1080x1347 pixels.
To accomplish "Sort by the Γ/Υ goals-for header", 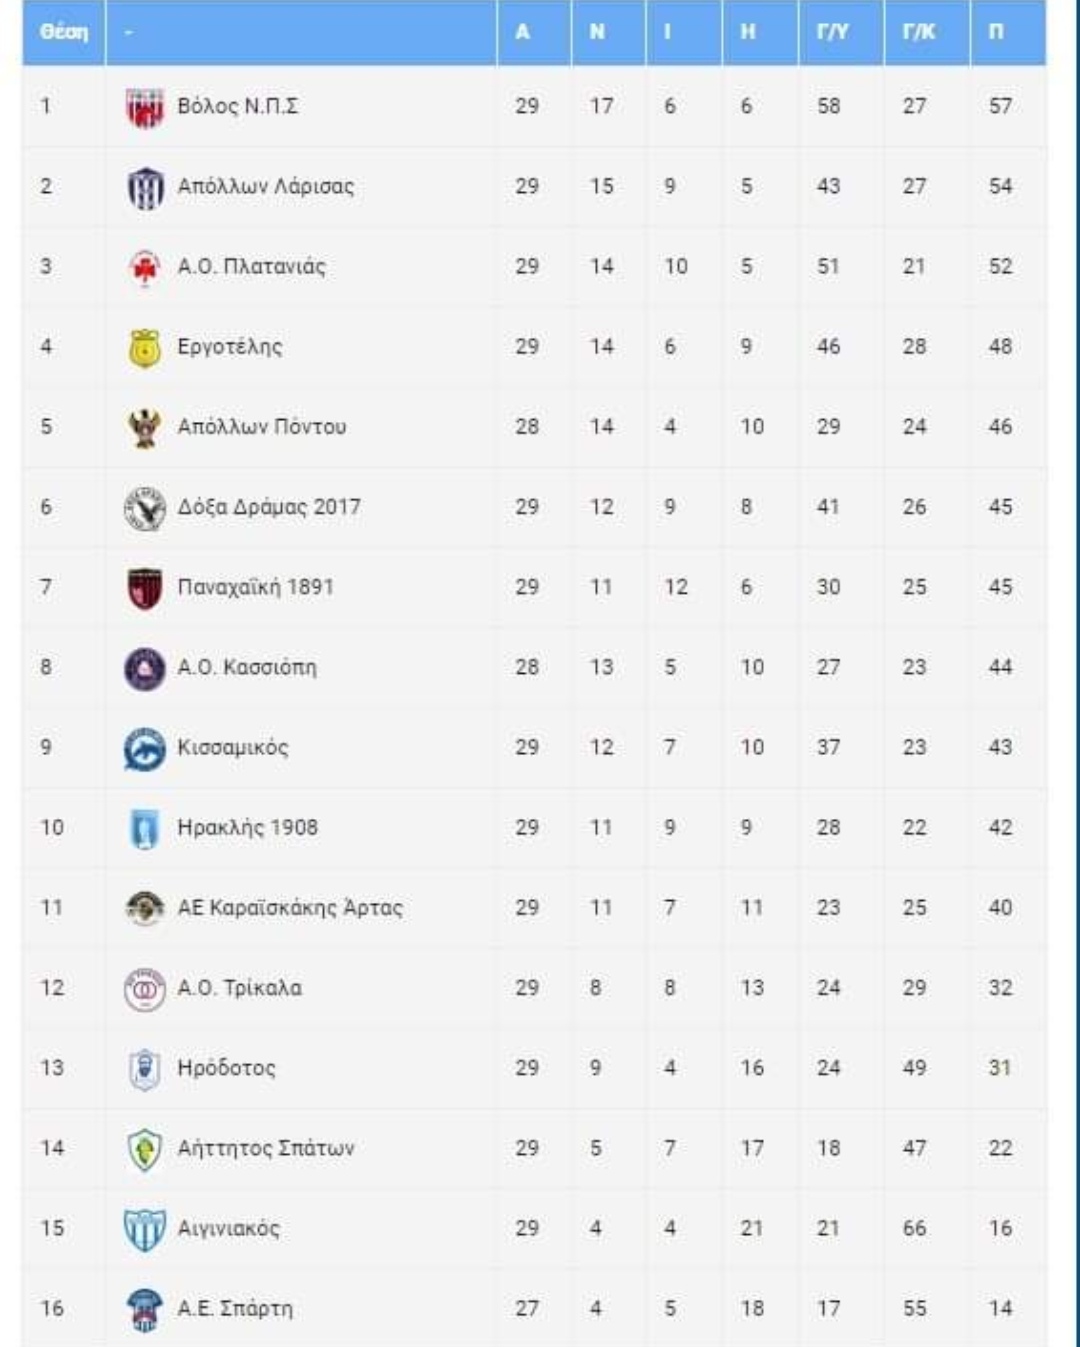I will [x=832, y=32].
